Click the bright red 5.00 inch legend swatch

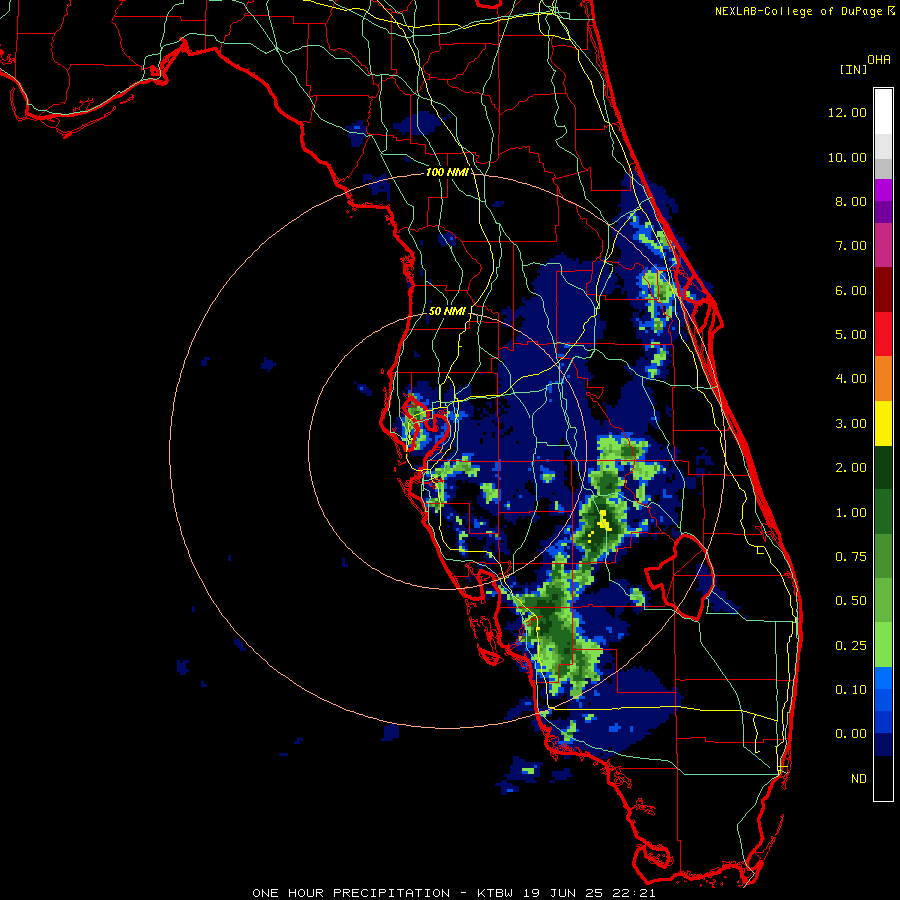point(883,334)
